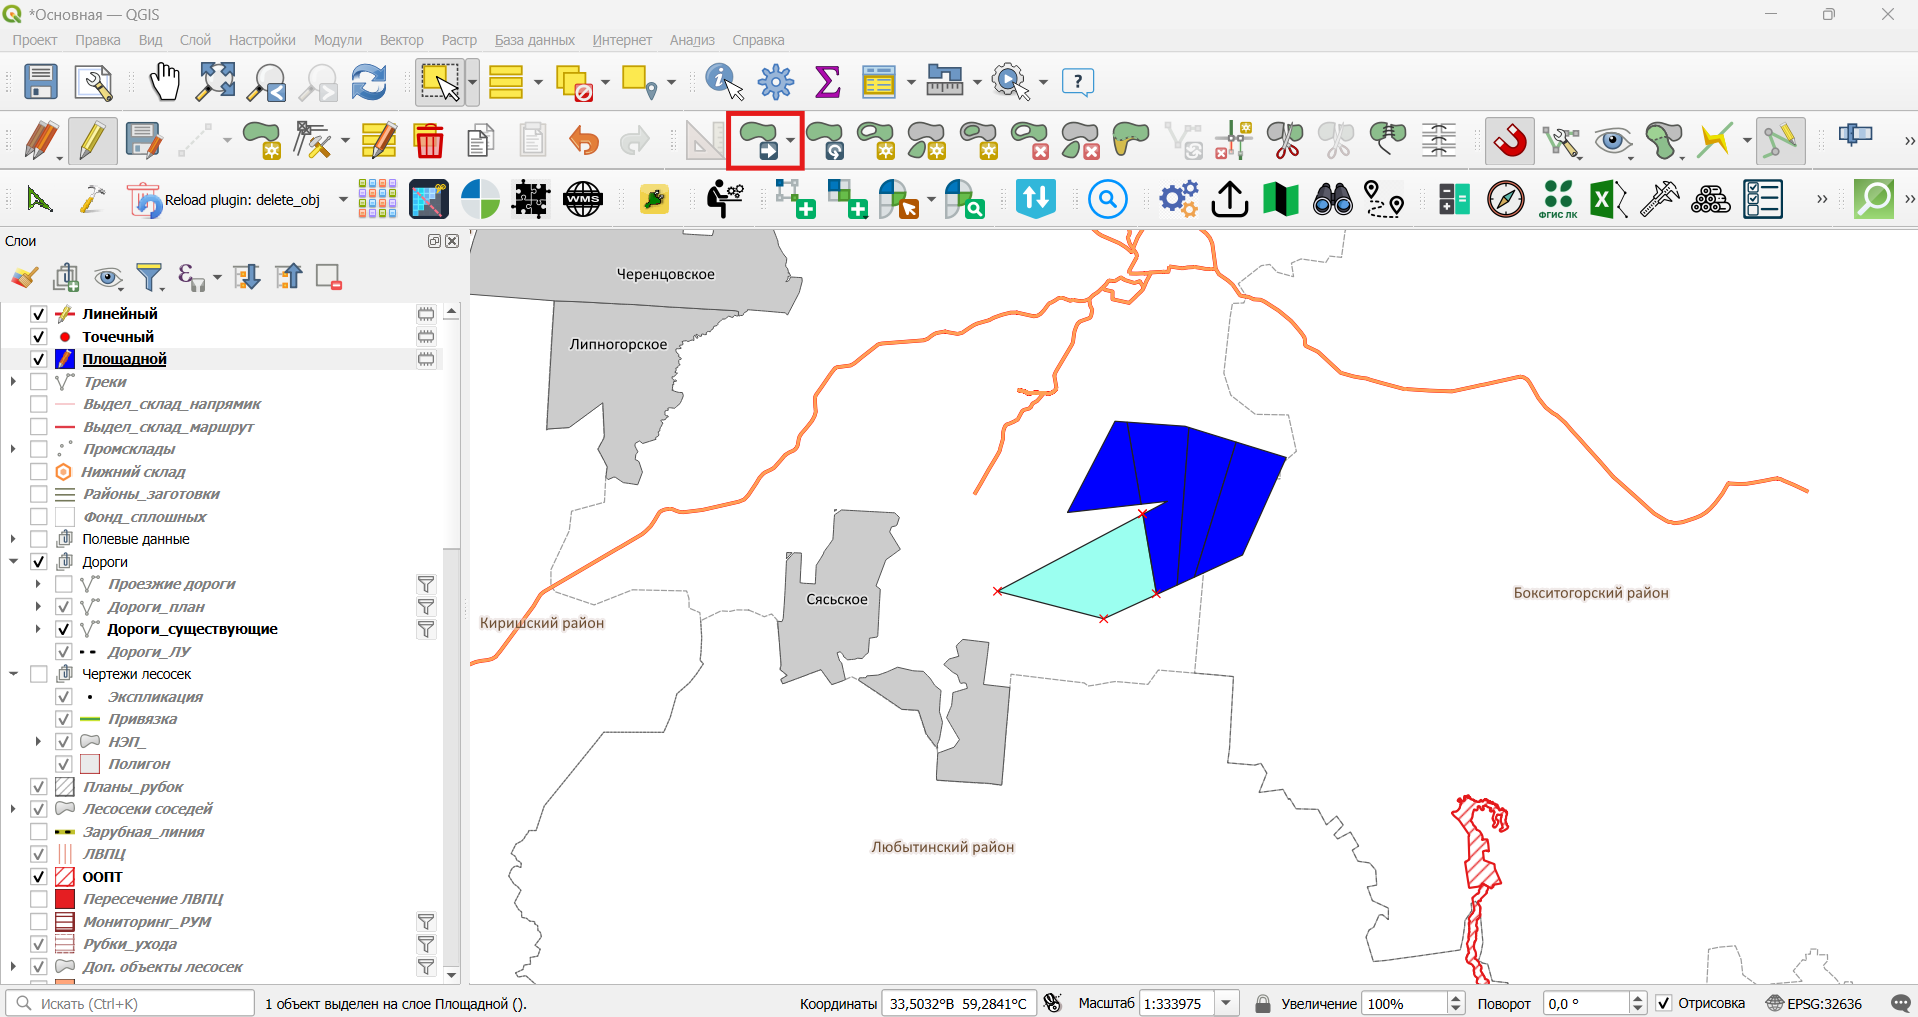Enable snapping with the magnet icon
The width and height of the screenshot is (1918, 1017).
[x=1510, y=140]
